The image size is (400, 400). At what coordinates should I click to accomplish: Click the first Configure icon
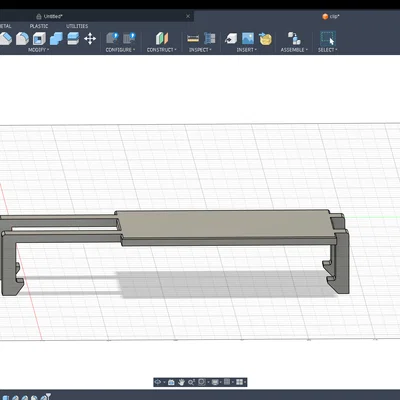112,38
